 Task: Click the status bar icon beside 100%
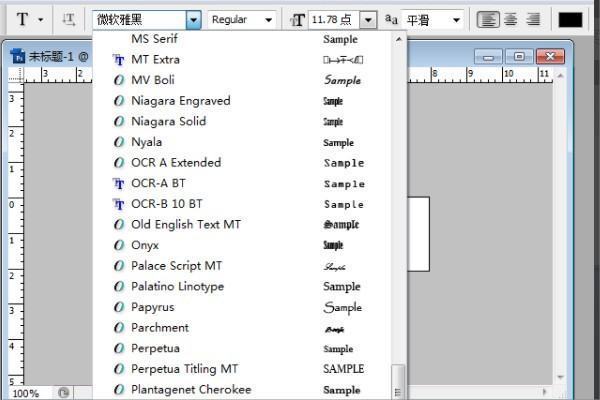pyautogui.click(x=63, y=393)
